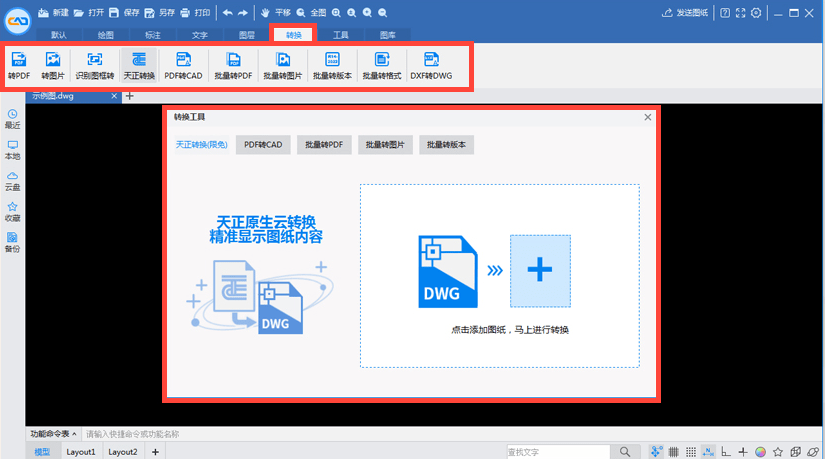Viewport: 825px width, 459px height.
Task: Select the 转换 ribbon tab
Action: [x=294, y=35]
